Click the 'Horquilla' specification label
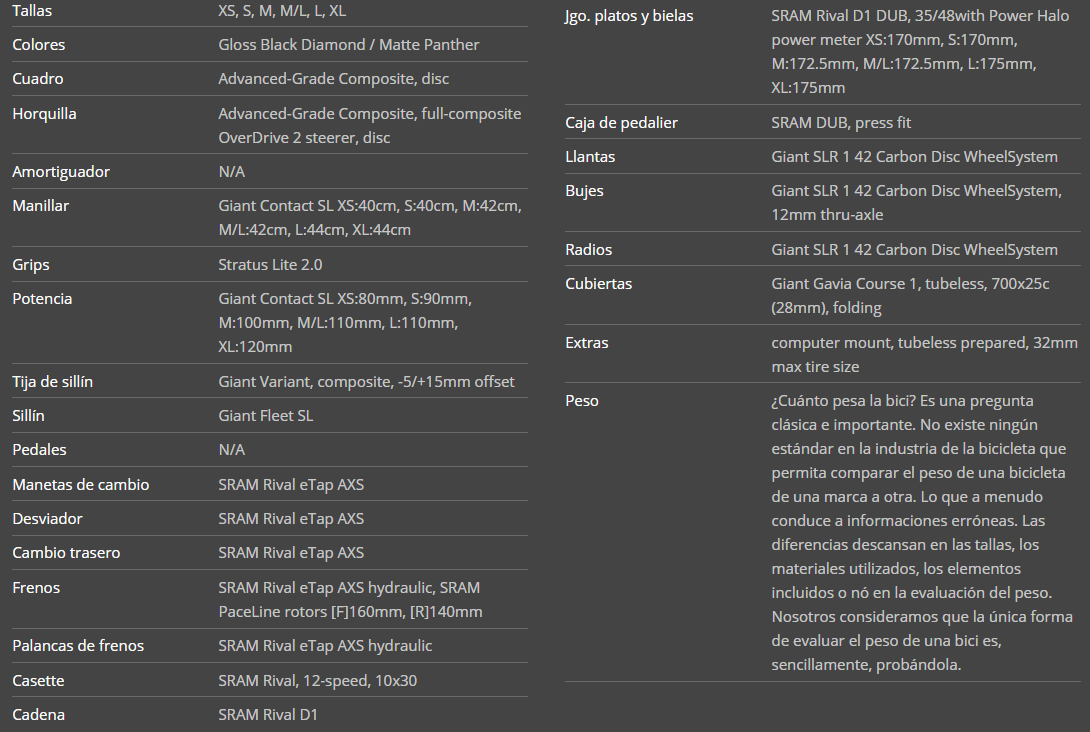This screenshot has height=732, width=1090. (x=44, y=114)
